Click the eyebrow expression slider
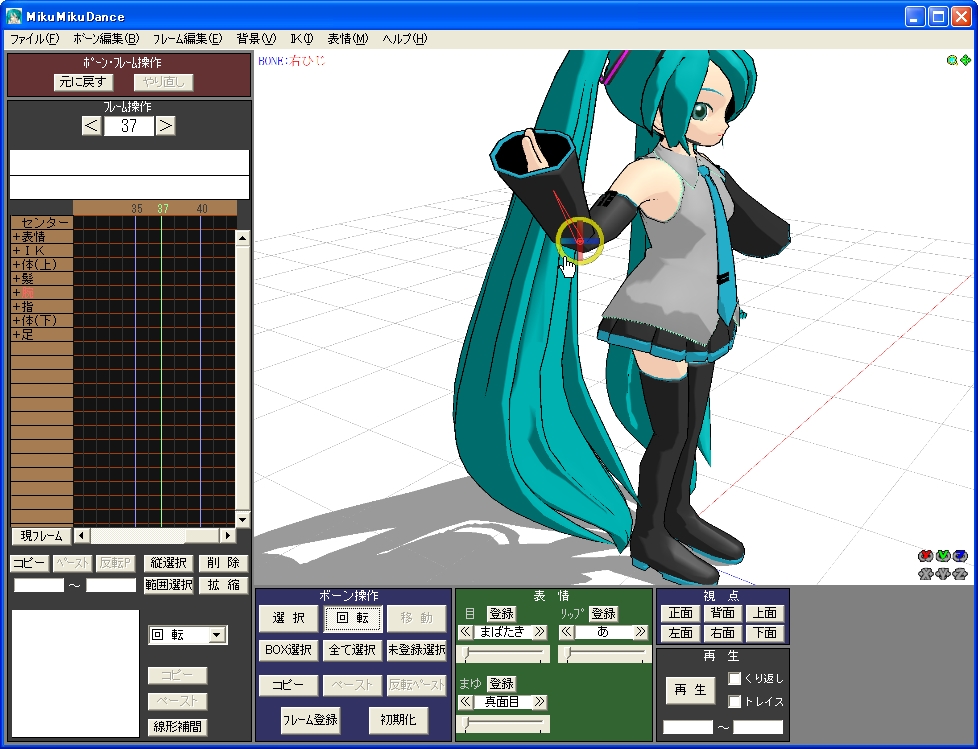The width and height of the screenshot is (978, 749). coord(503,723)
